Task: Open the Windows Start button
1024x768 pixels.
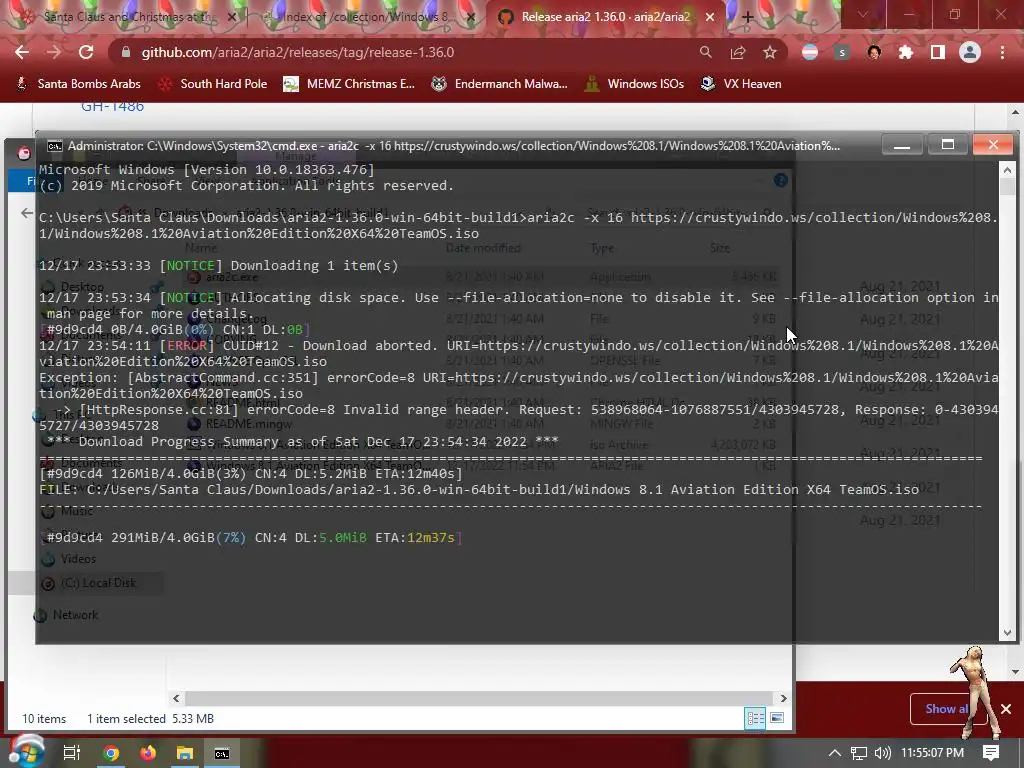Action: coord(26,752)
